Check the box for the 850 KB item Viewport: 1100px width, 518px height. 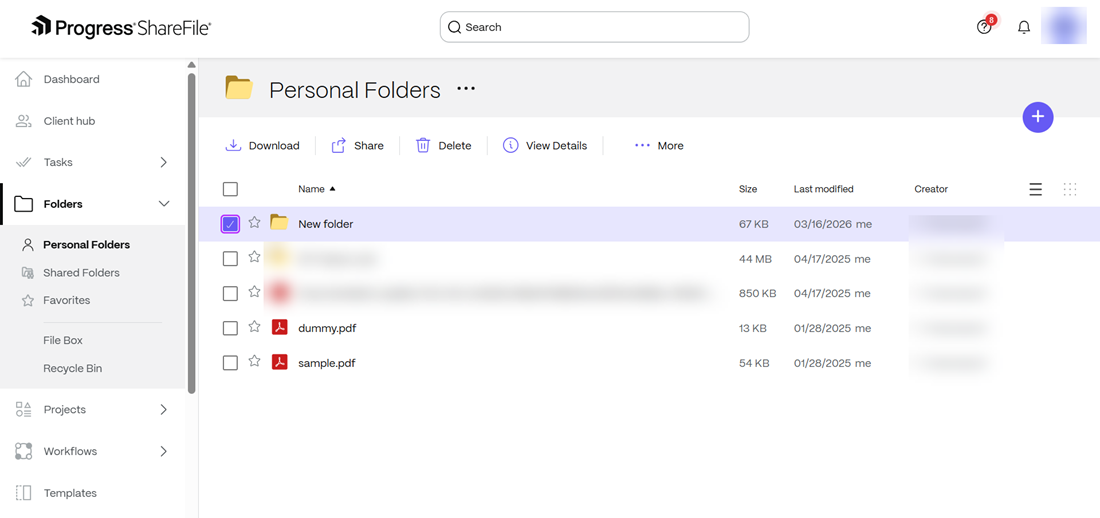tap(230, 293)
